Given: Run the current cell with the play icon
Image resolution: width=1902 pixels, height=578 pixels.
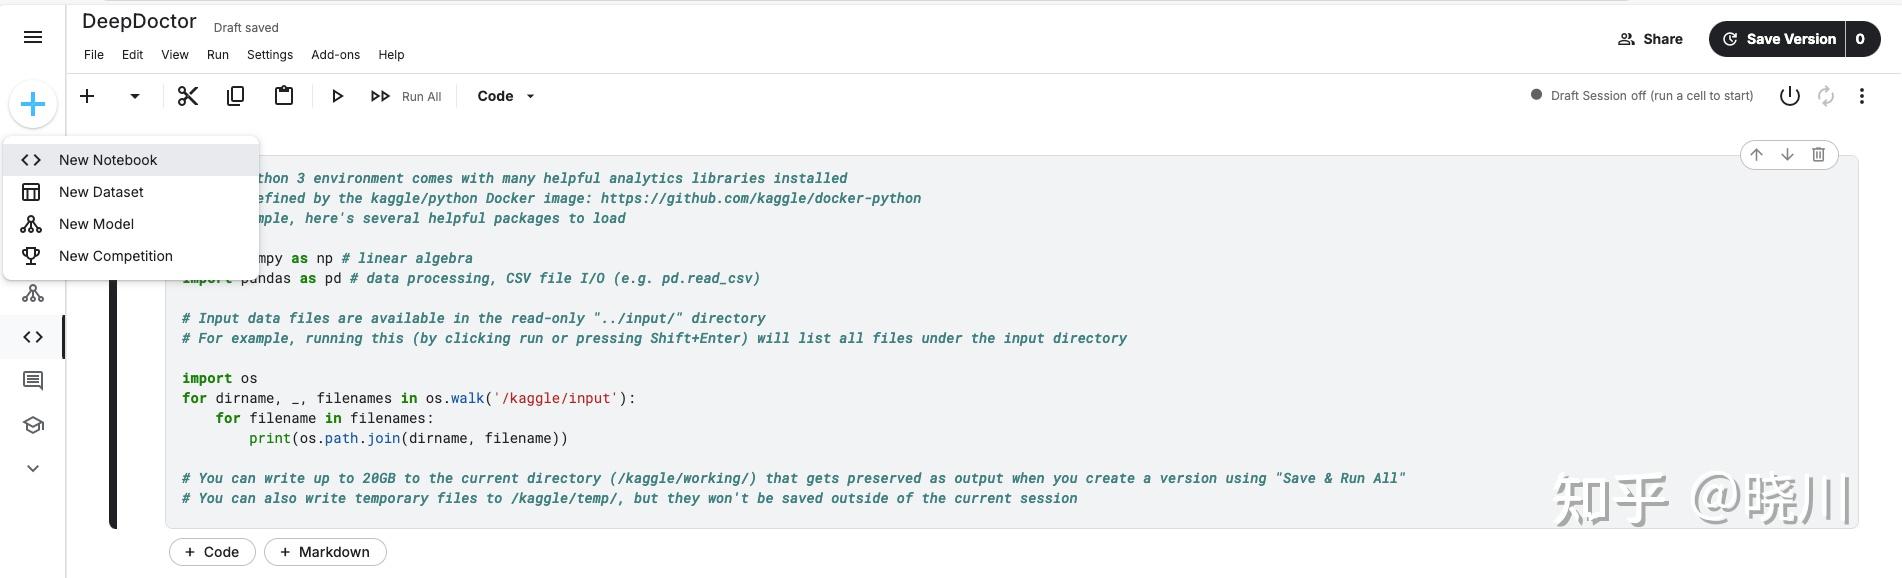Looking at the screenshot, I should [337, 95].
